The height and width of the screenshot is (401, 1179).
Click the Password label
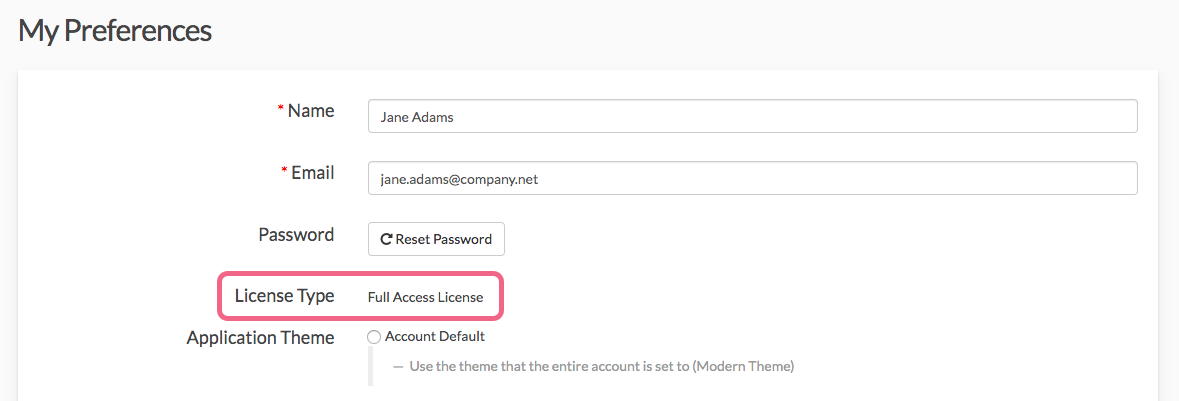(x=296, y=235)
